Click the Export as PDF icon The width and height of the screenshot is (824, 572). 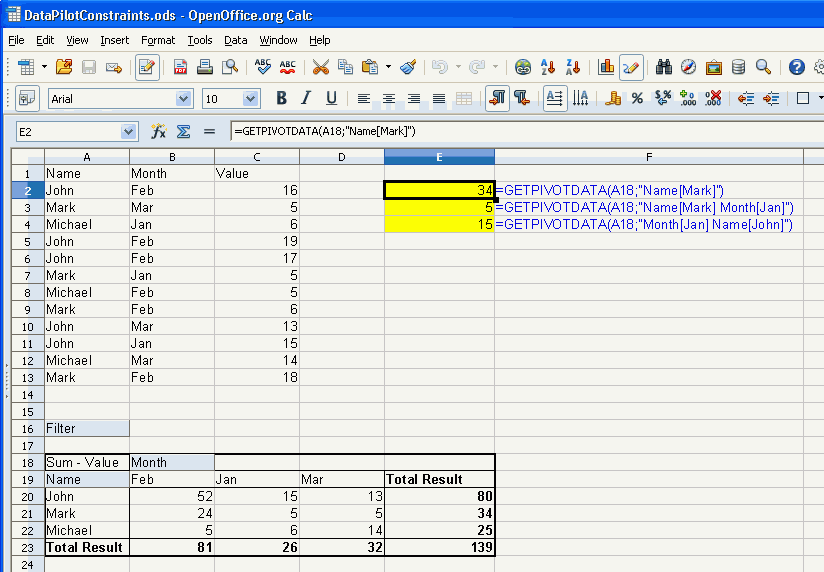[x=181, y=67]
